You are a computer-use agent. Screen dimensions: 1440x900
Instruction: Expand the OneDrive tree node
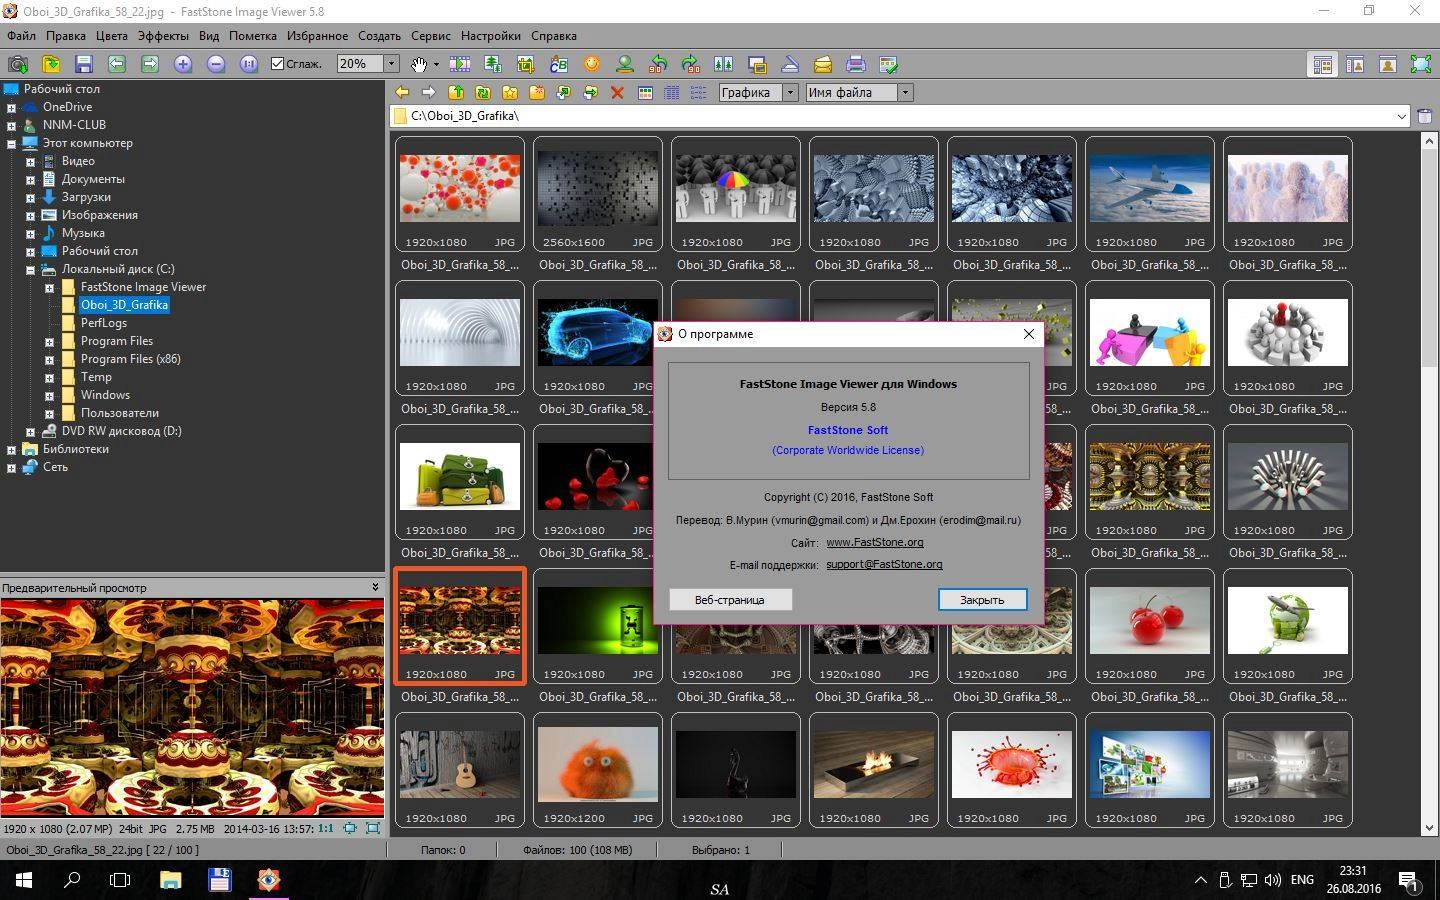[x=11, y=107]
